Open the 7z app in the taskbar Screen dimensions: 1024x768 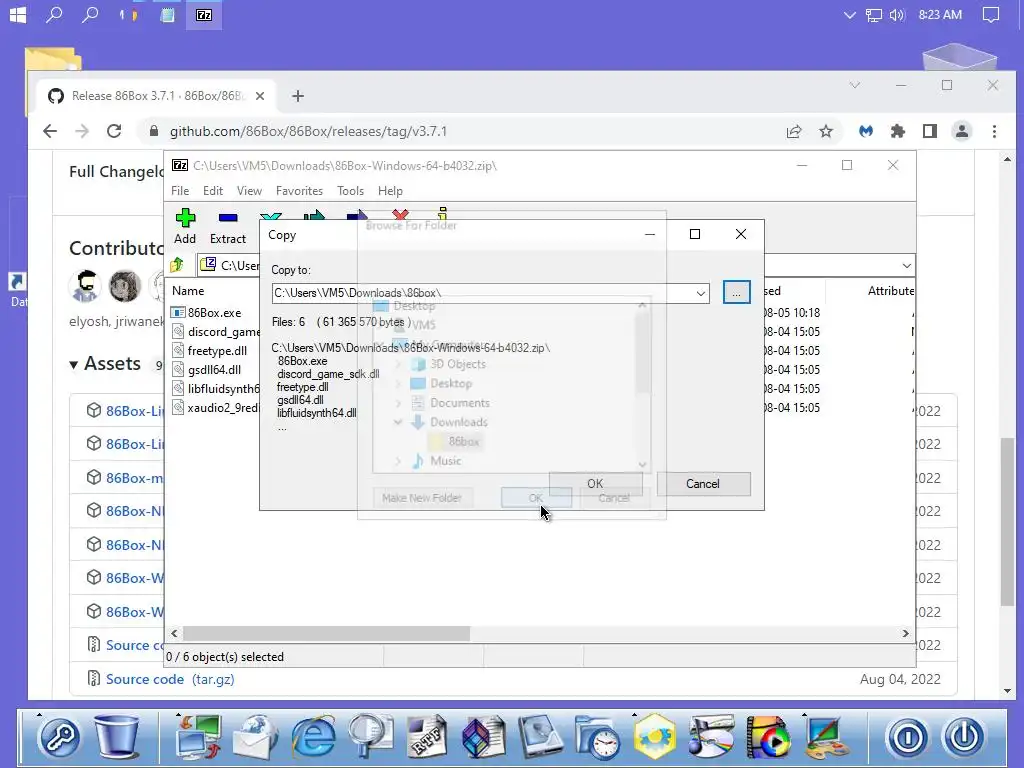204,14
